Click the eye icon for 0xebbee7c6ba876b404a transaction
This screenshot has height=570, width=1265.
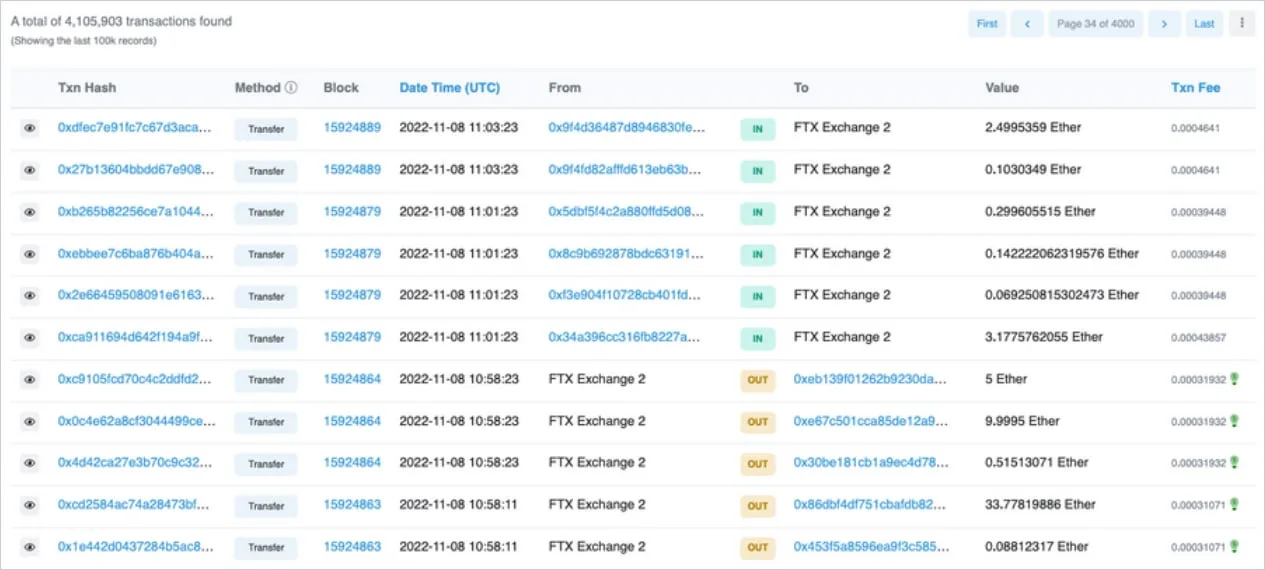point(30,254)
